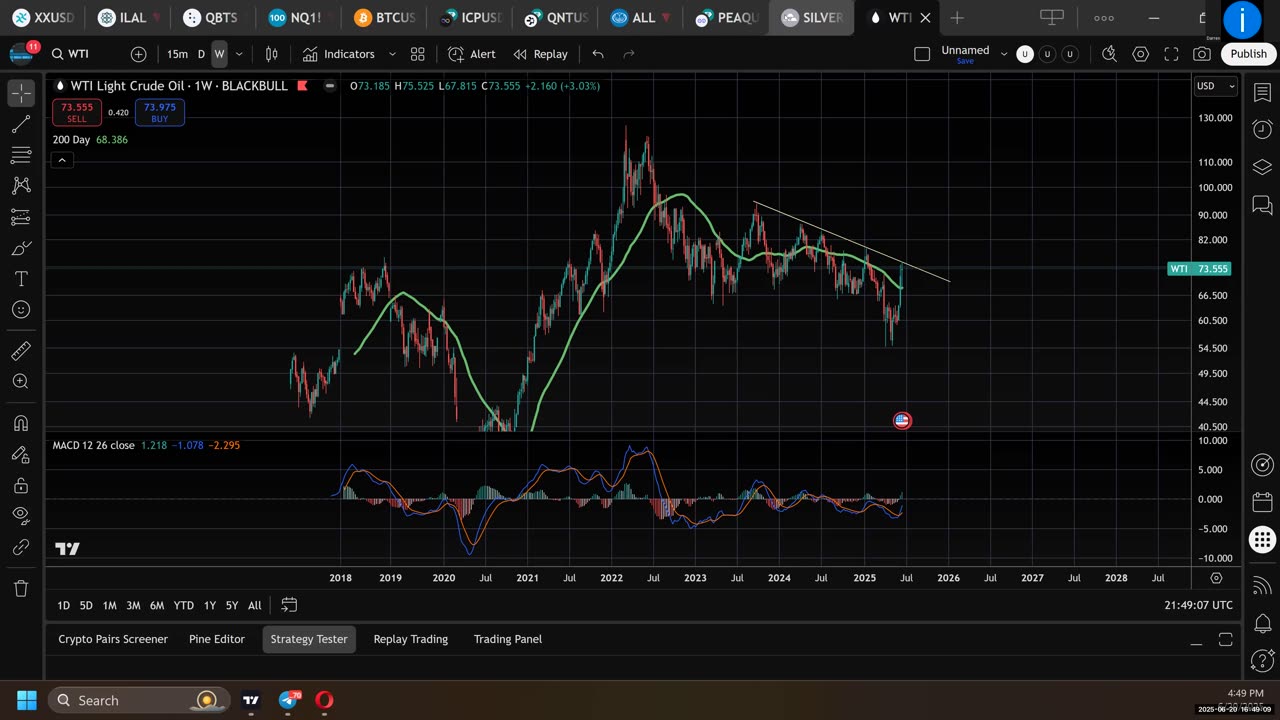Open the object tree layers icon
1280x720 pixels.
pyautogui.click(x=1262, y=167)
